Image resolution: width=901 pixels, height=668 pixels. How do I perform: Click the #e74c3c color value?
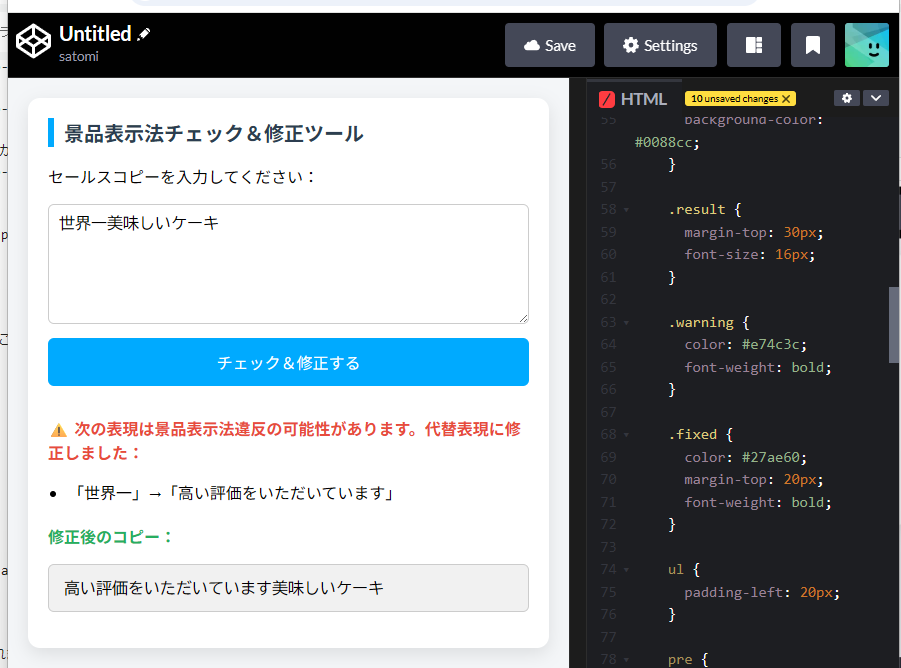(770, 345)
